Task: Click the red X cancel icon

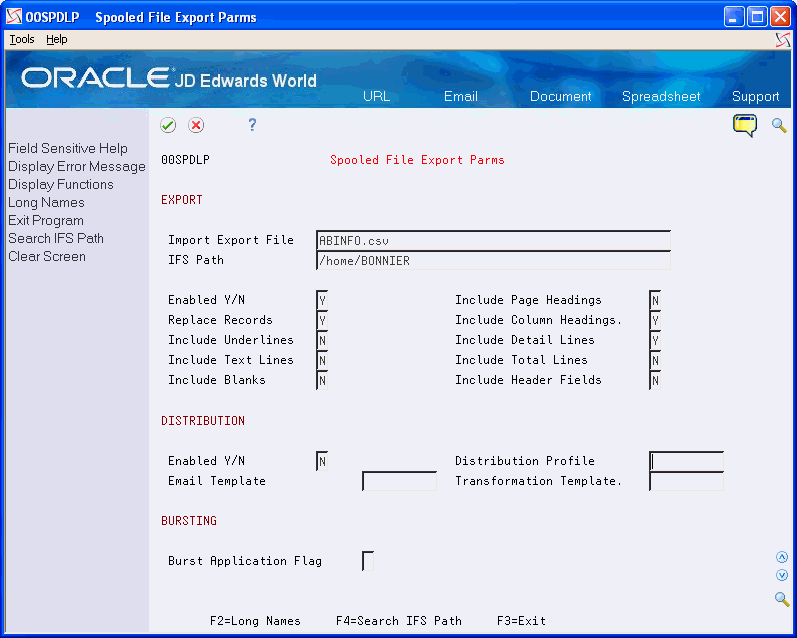Action: point(196,125)
